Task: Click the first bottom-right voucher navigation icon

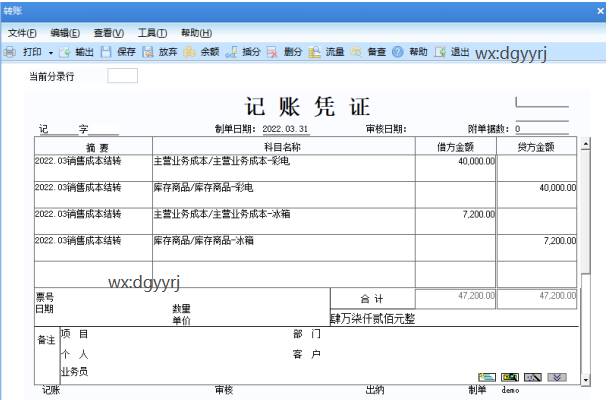Action: pyautogui.click(x=487, y=377)
